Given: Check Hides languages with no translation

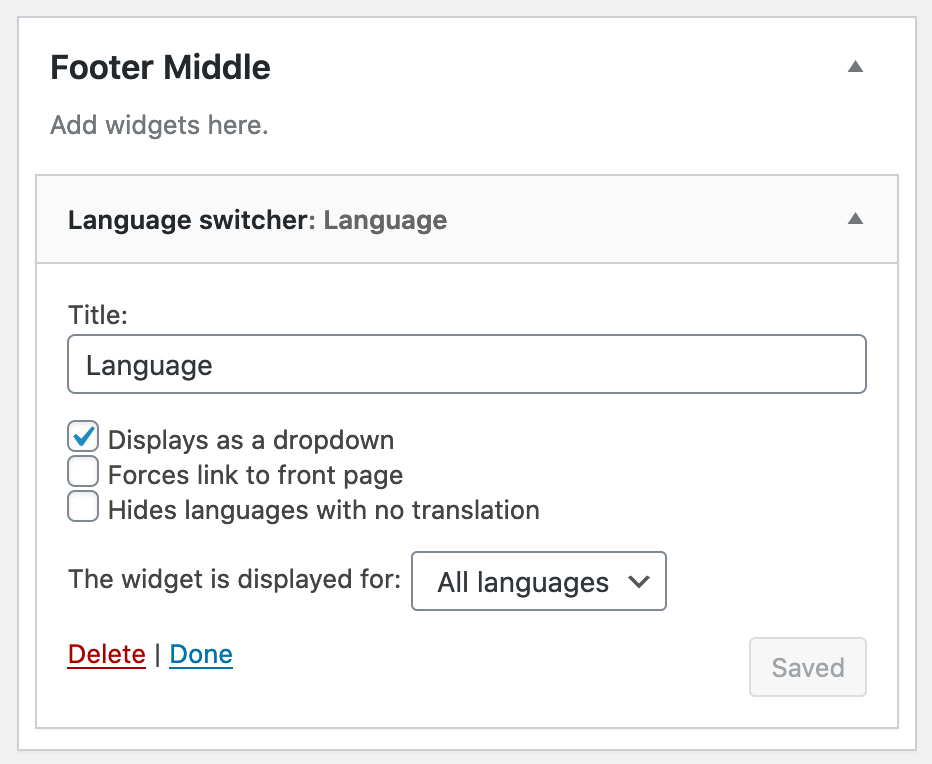Looking at the screenshot, I should tap(83, 507).
